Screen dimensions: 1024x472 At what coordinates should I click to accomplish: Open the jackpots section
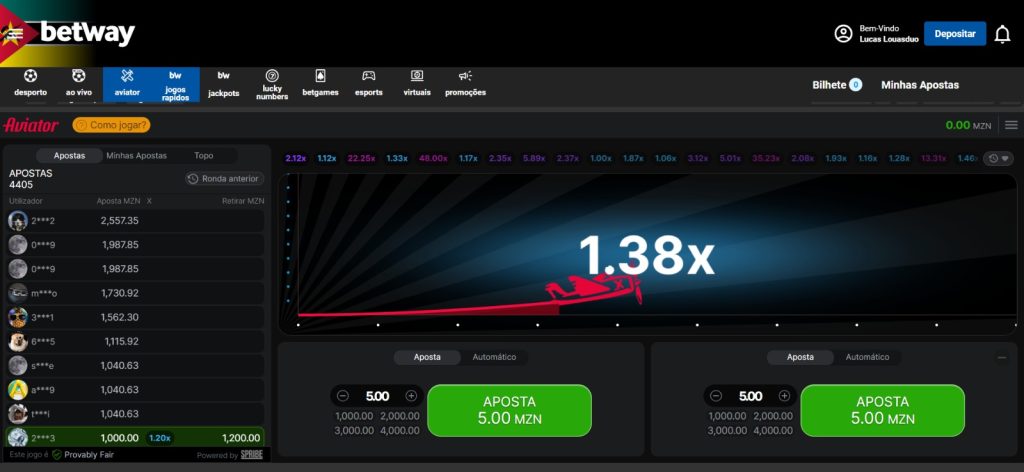223,84
